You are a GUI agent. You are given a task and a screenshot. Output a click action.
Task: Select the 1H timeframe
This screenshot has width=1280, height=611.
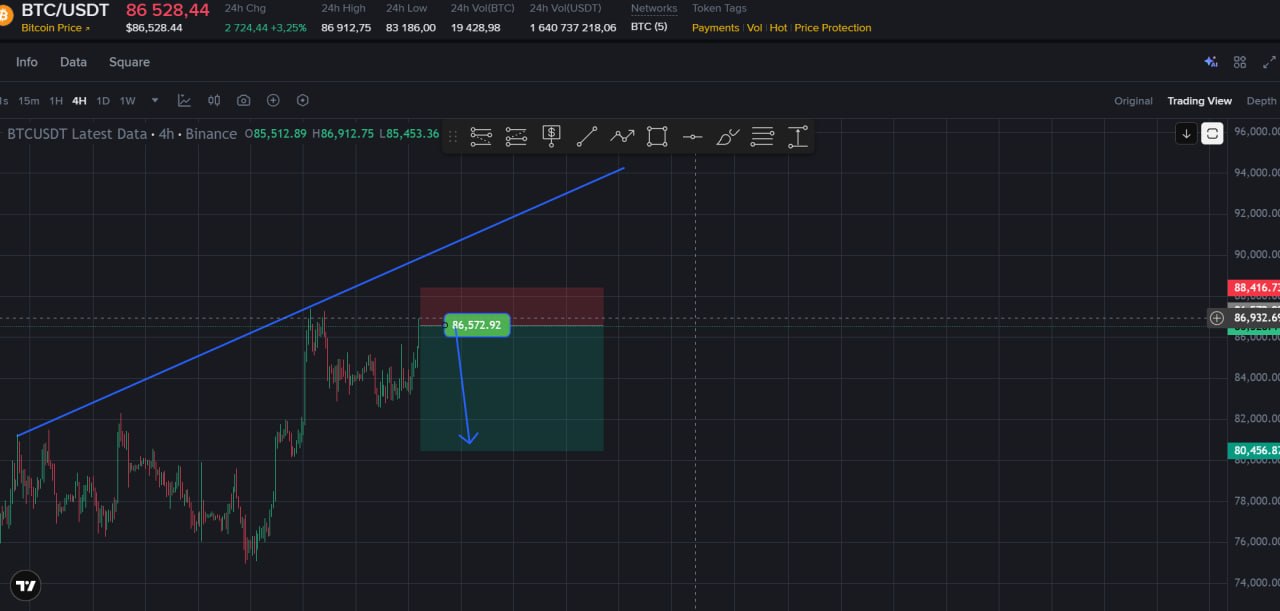click(x=56, y=101)
